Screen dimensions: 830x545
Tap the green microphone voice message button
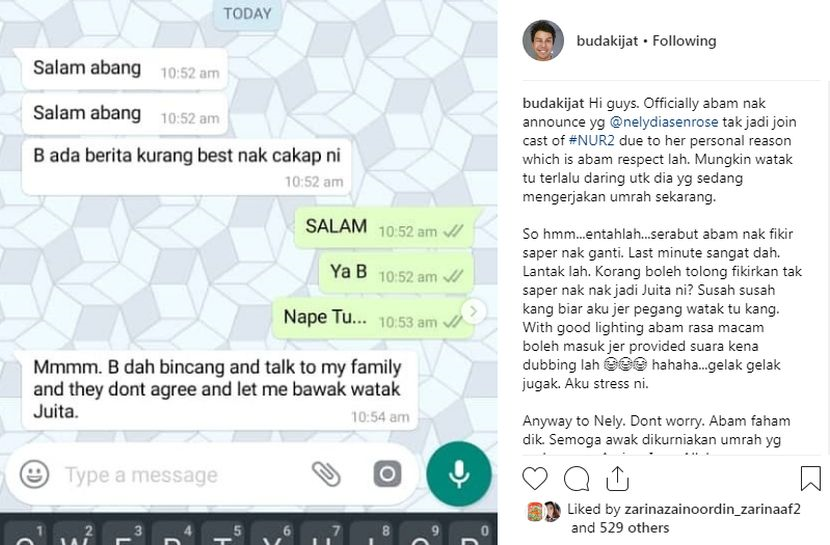pos(459,474)
